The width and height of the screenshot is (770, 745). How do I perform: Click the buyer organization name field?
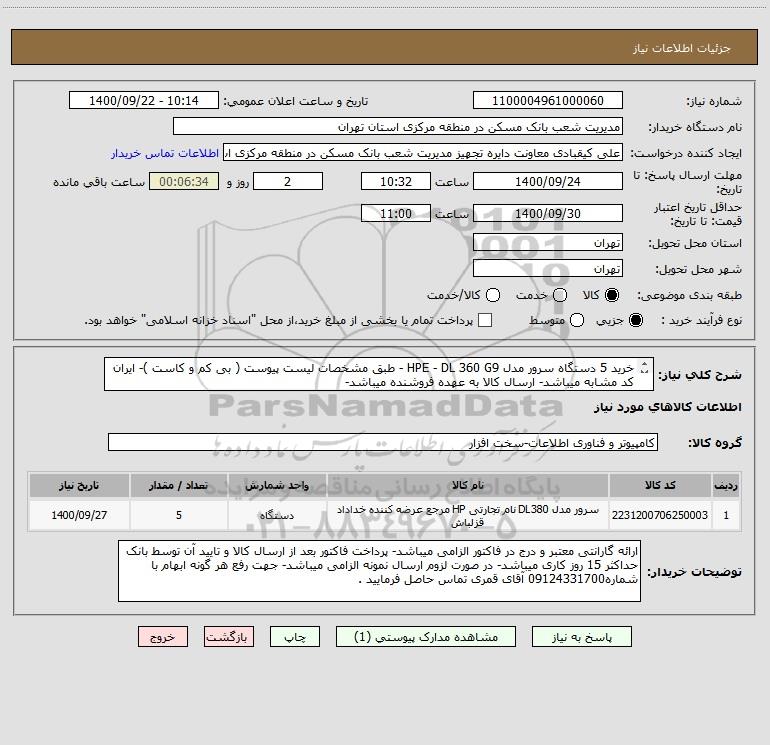tap(398, 127)
